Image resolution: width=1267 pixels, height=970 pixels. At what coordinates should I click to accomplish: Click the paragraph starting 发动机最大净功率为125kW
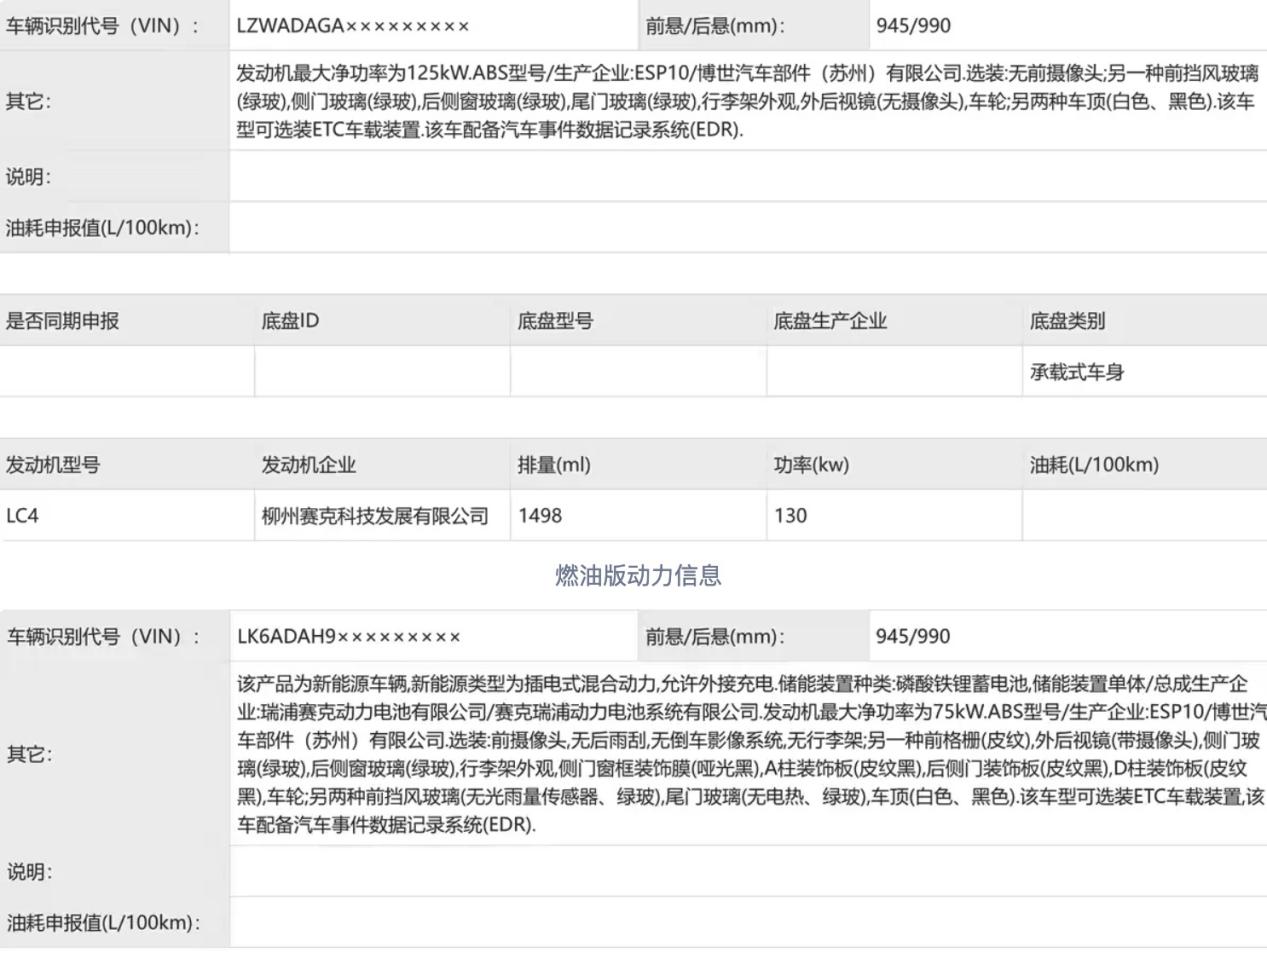(x=747, y=101)
